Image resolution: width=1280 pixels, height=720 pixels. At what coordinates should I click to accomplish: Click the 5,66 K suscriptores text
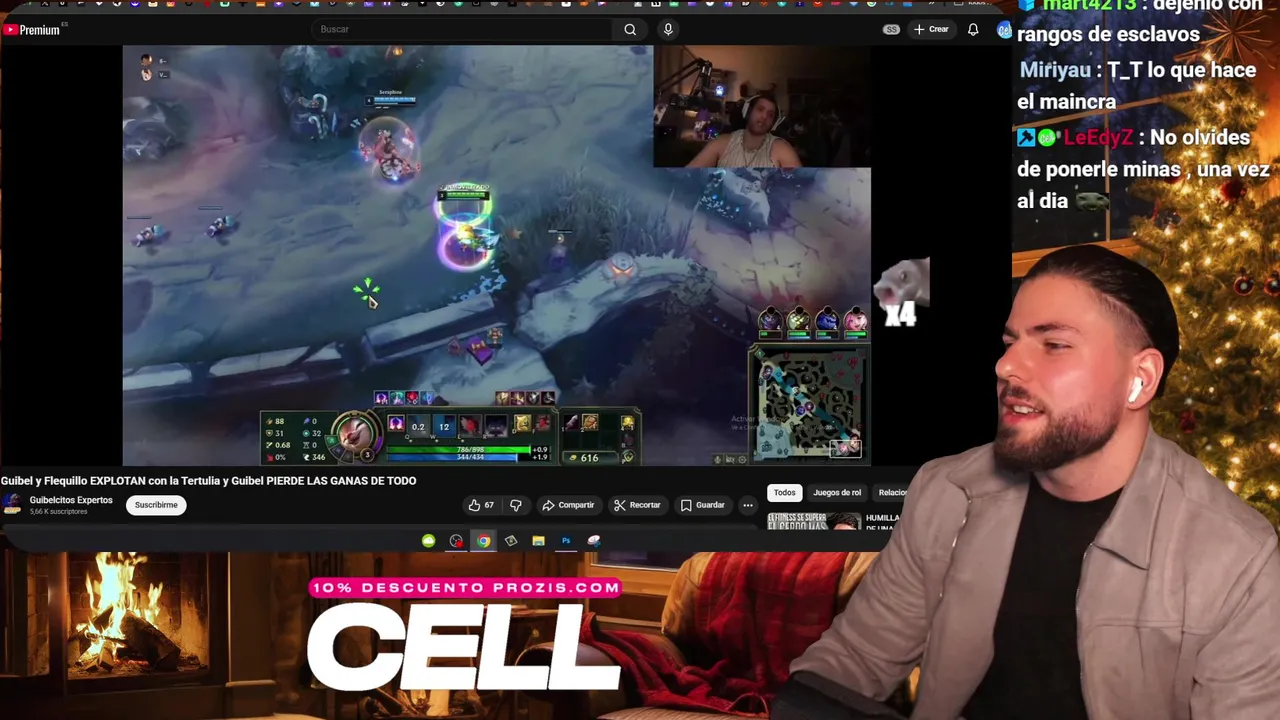pyautogui.click(x=58, y=512)
